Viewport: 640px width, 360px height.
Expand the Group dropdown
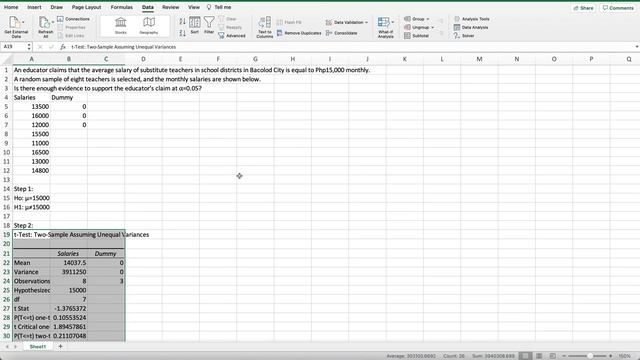pyautogui.click(x=428, y=19)
